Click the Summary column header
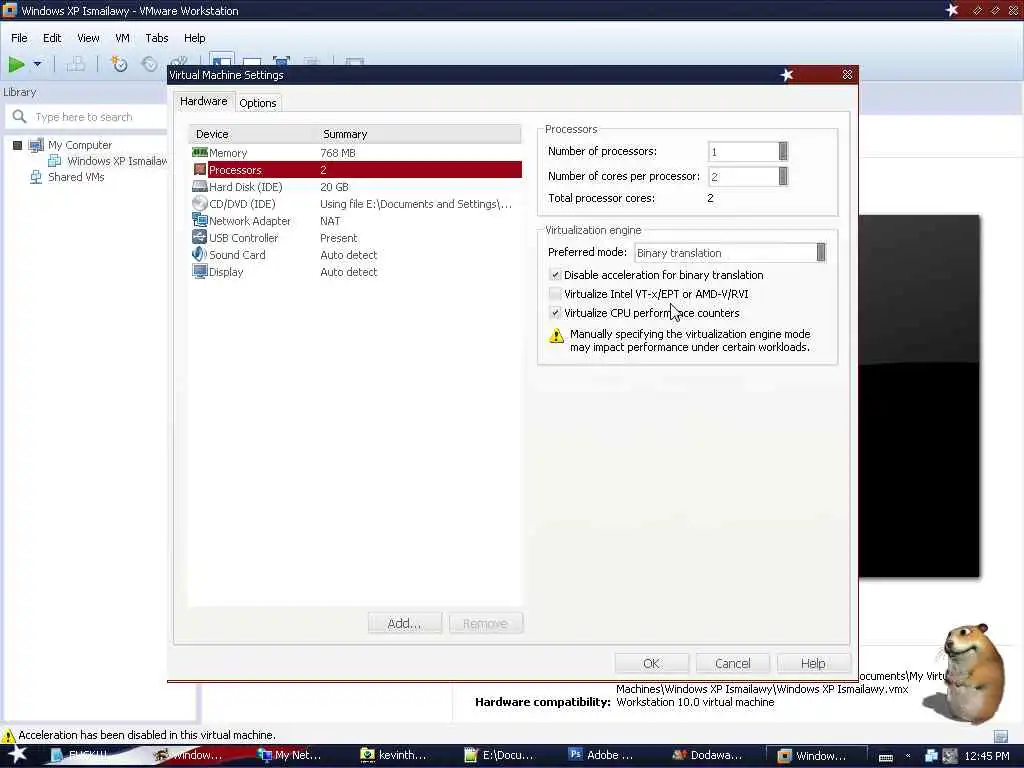Screen dimensions: 1024x768 [420, 134]
